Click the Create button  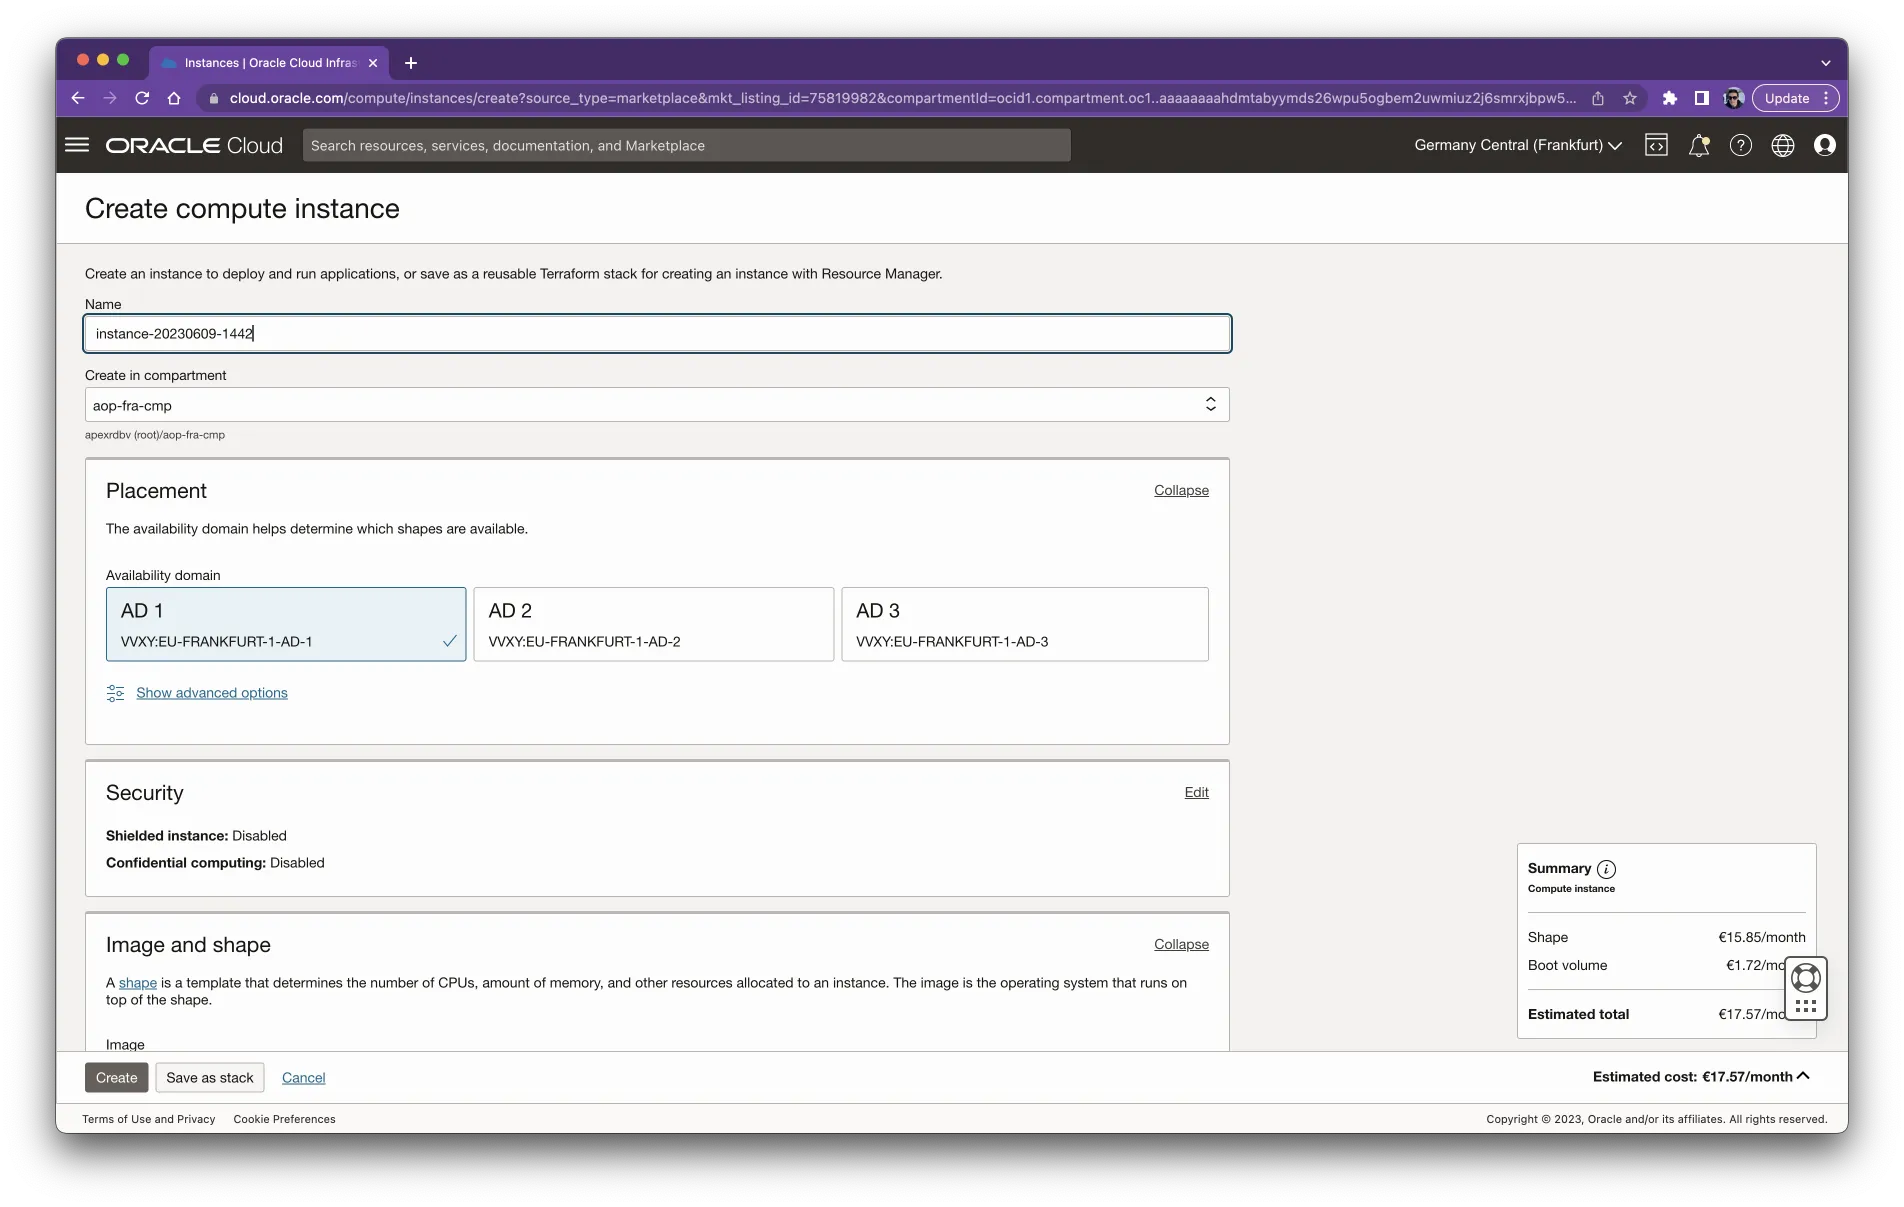pos(117,1077)
